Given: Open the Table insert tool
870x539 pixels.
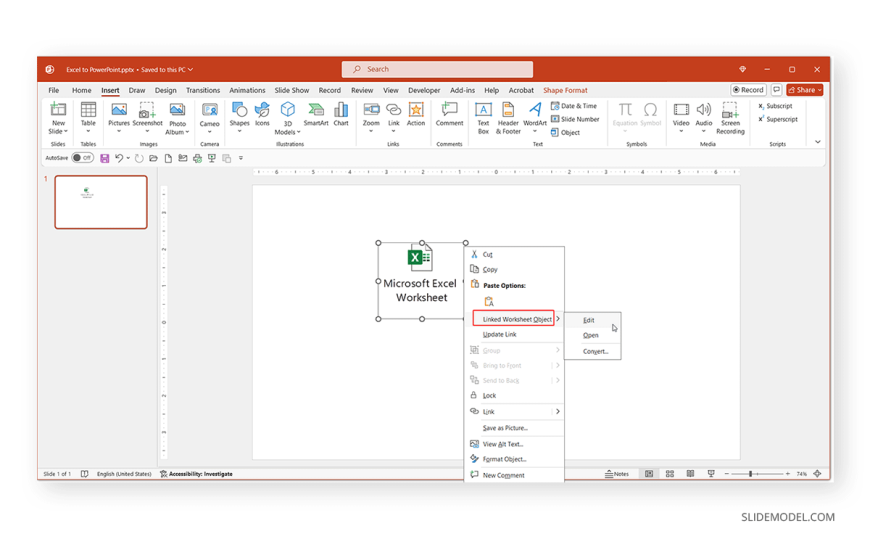Looking at the screenshot, I should 88,118.
